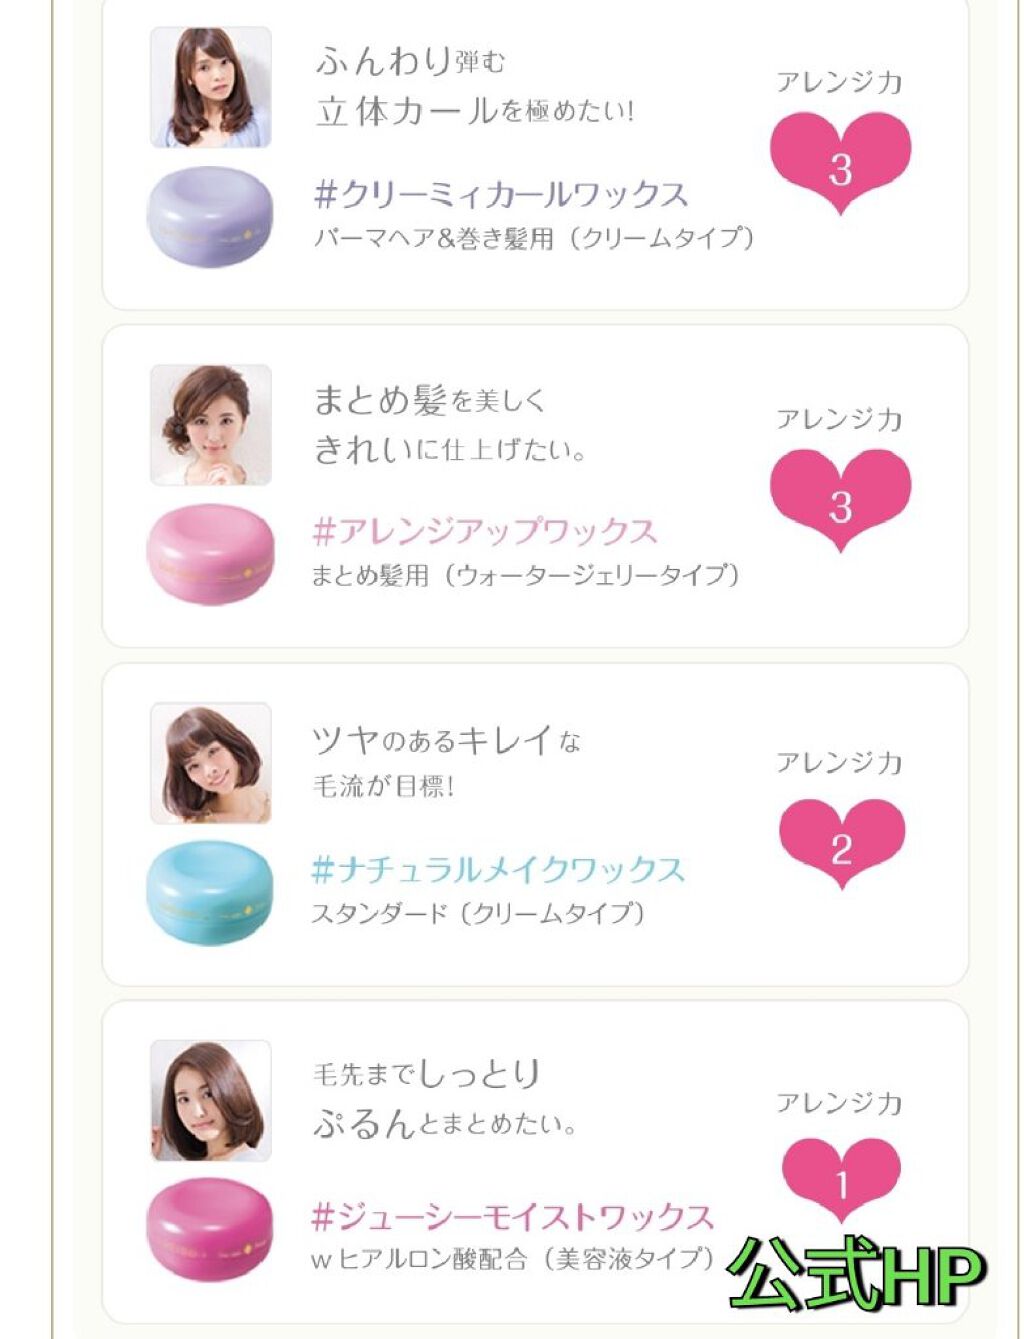This screenshot has width=1024, height=1339.
Task: Click the magenta Juicy Moist Wax jar
Action: (209, 1228)
